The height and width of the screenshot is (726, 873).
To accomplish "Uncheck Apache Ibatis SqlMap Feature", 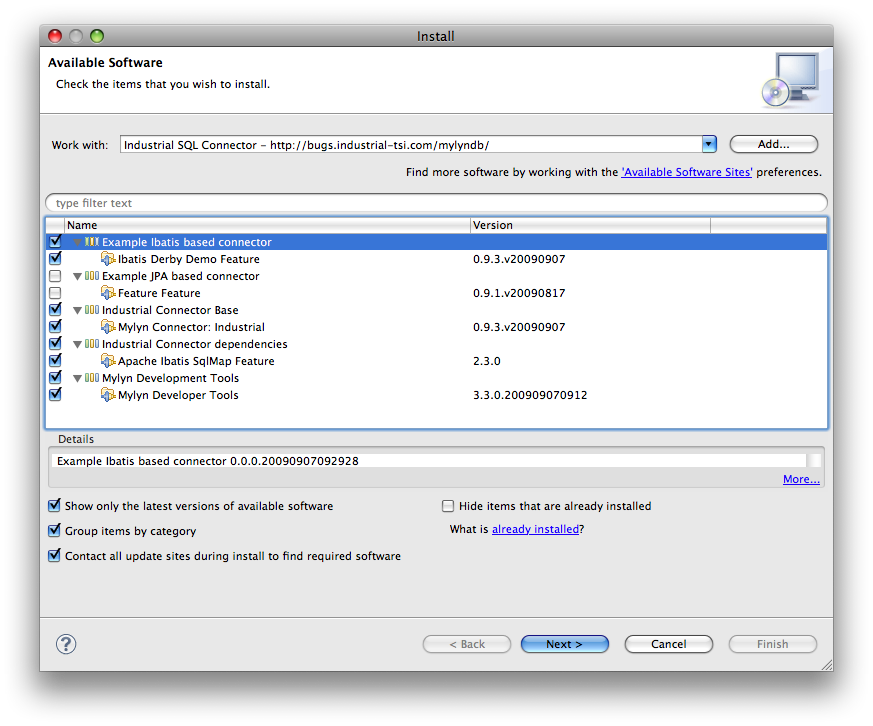I will point(55,361).
